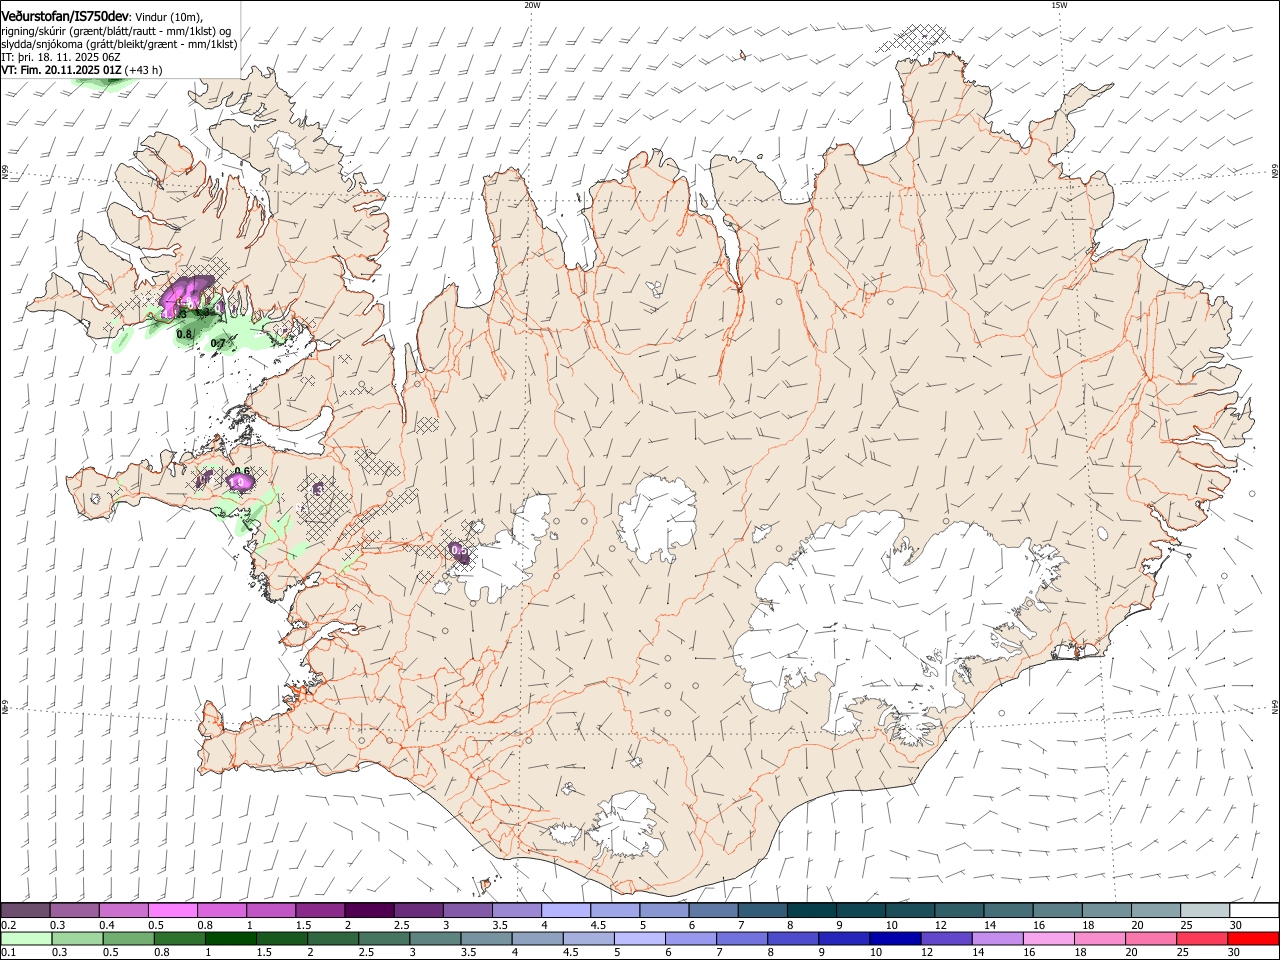
Task: Select the bottom-row green swatch between 0.5 and 0.8
Action: pos(129,938)
